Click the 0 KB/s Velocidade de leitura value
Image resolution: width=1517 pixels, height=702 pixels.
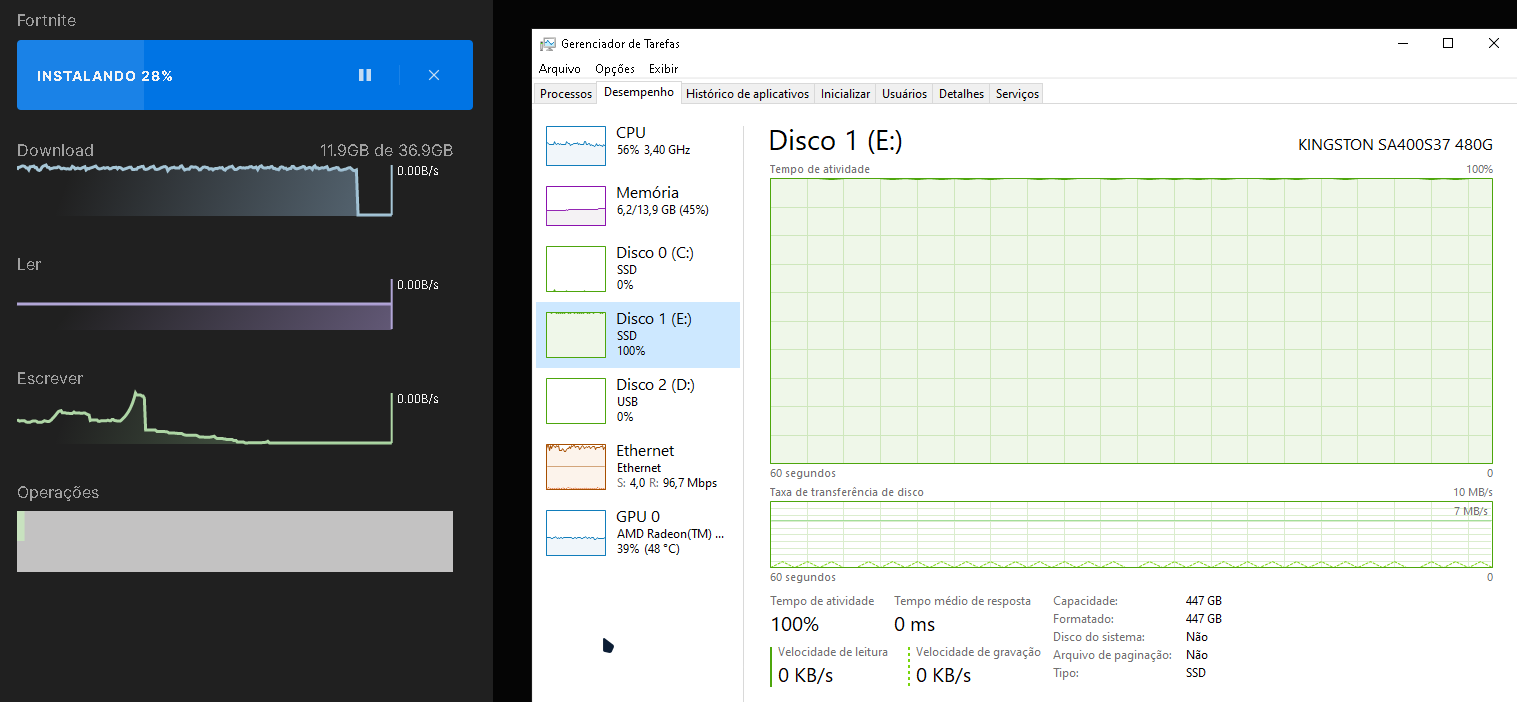tap(806, 676)
